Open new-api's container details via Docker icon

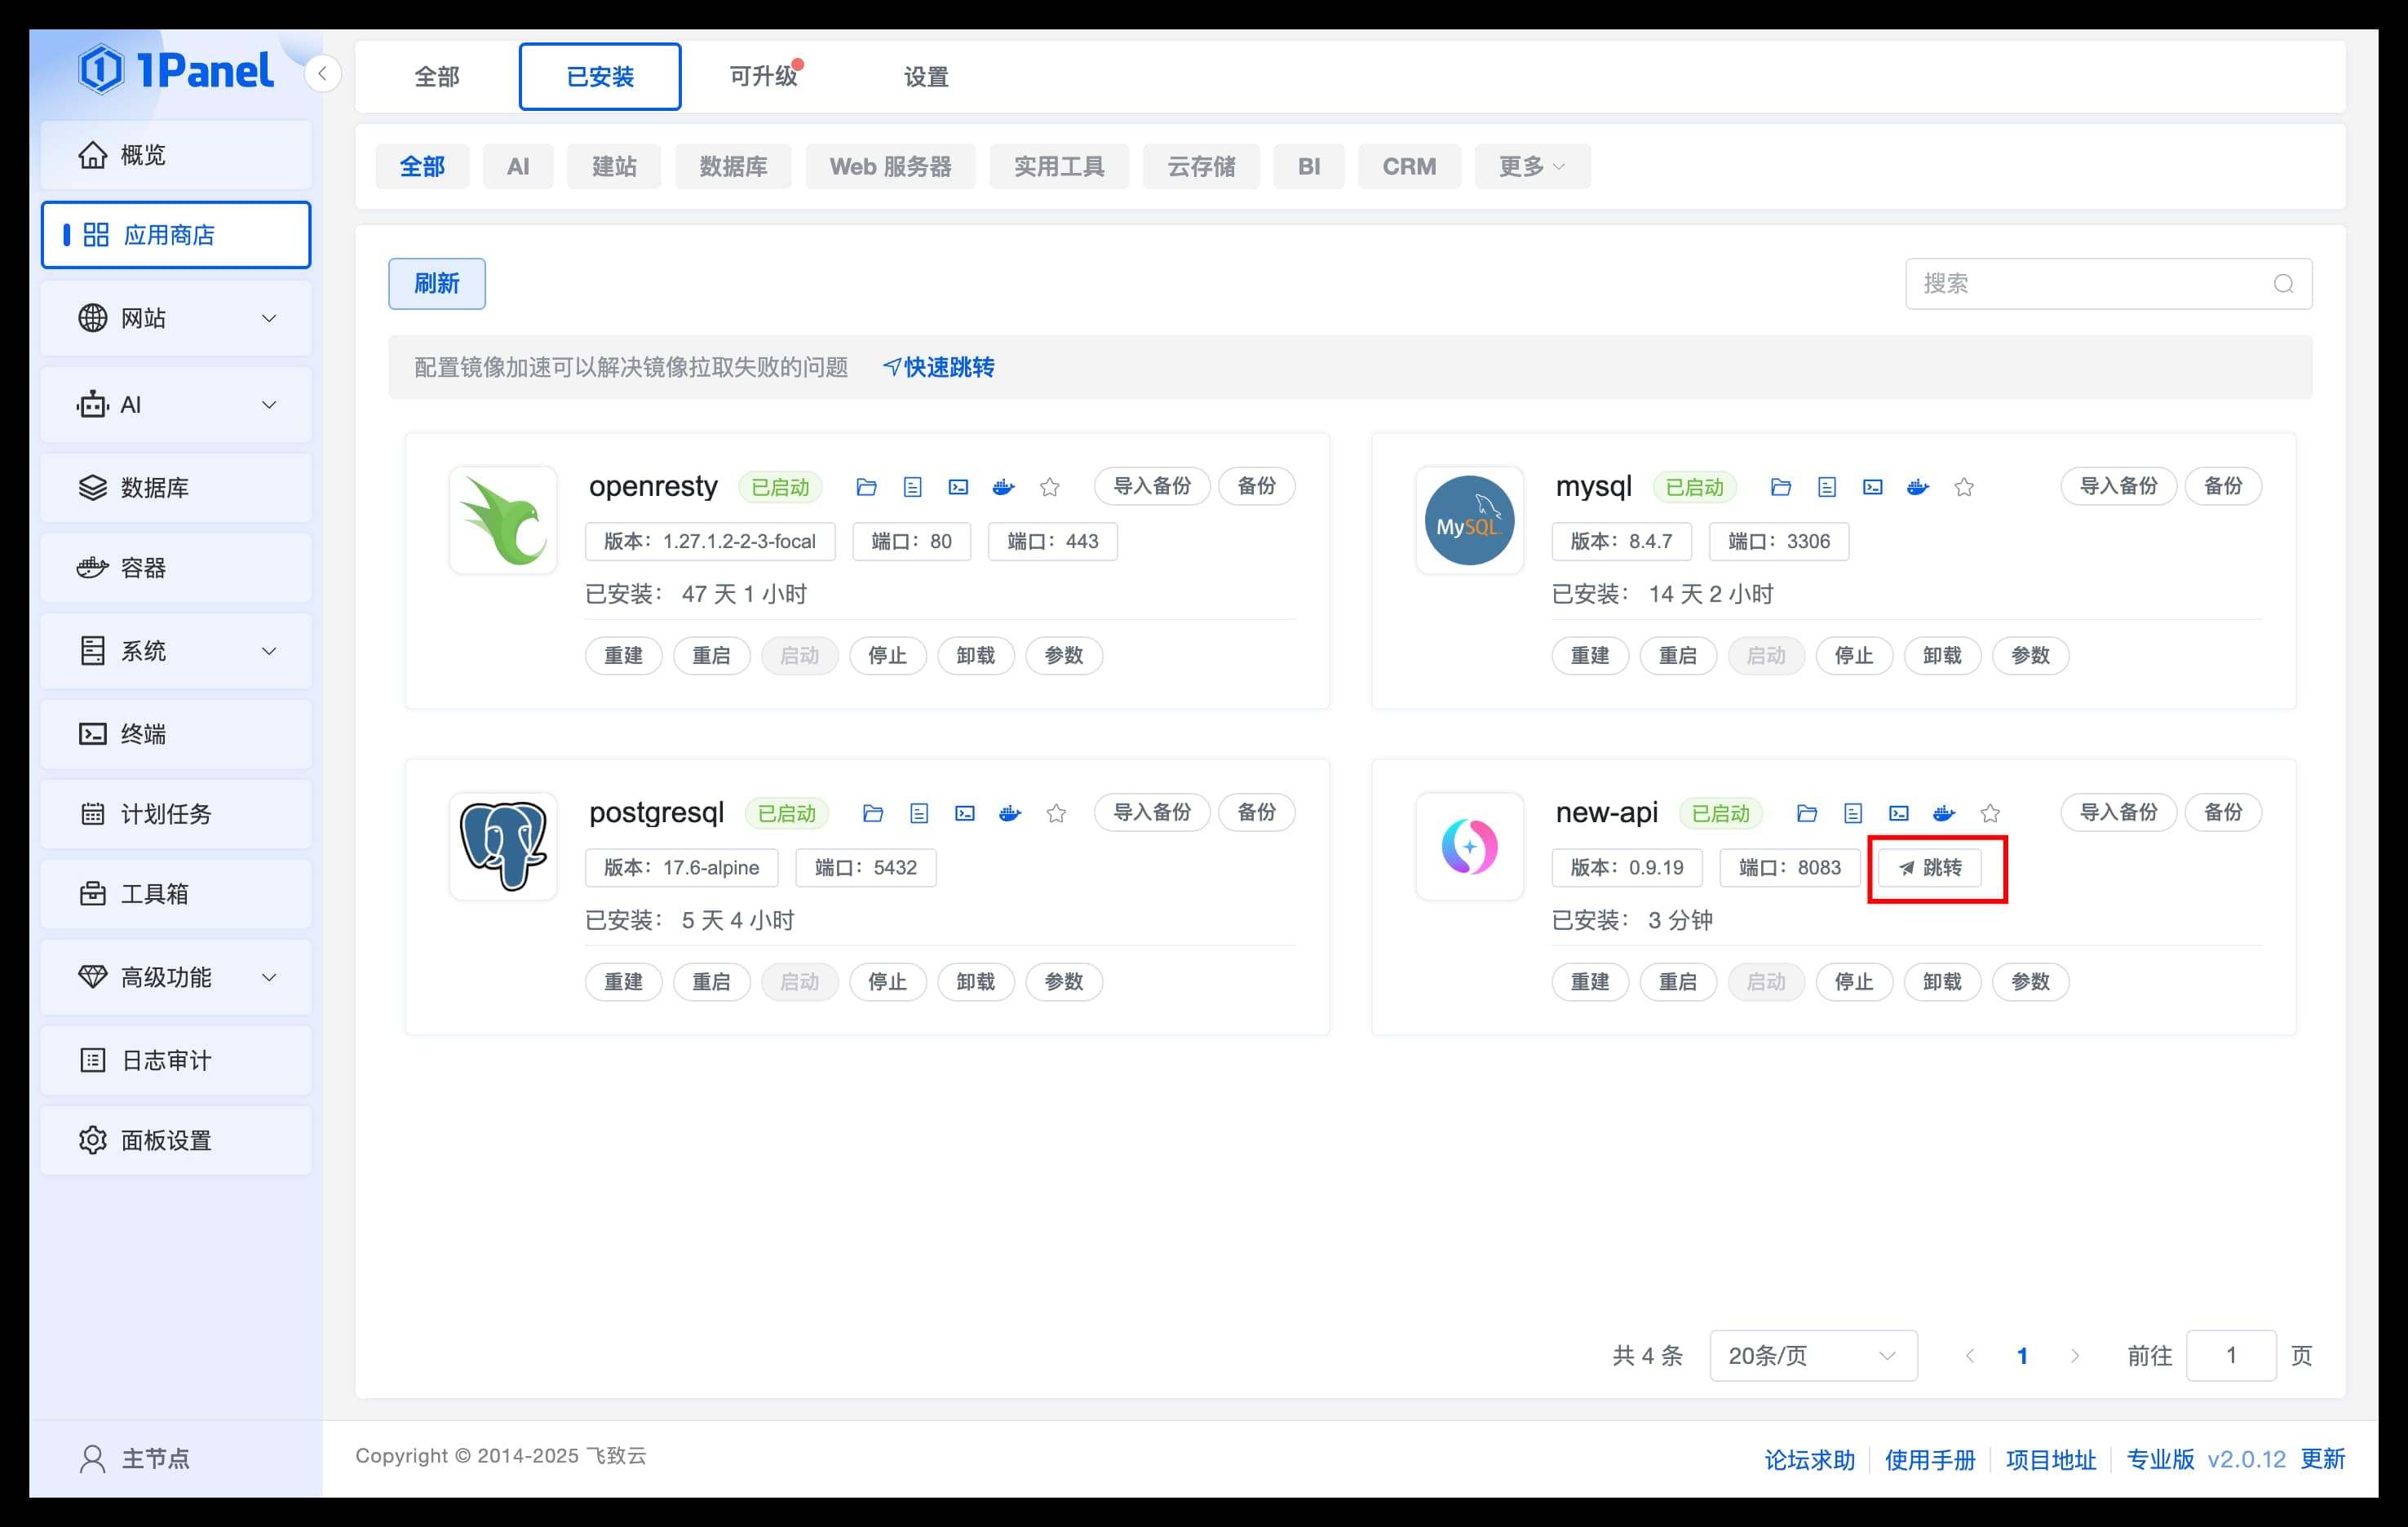(x=1943, y=813)
